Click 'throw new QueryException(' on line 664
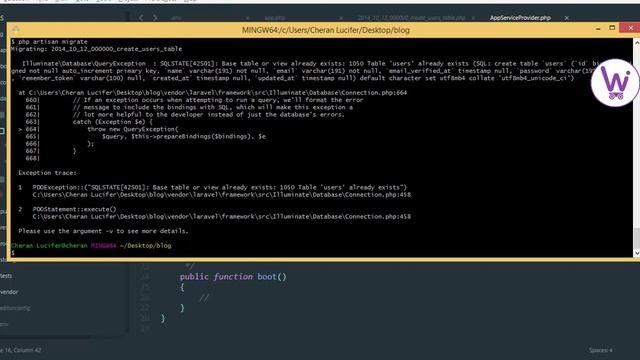Viewport: 640px width, 360px height. (133, 129)
